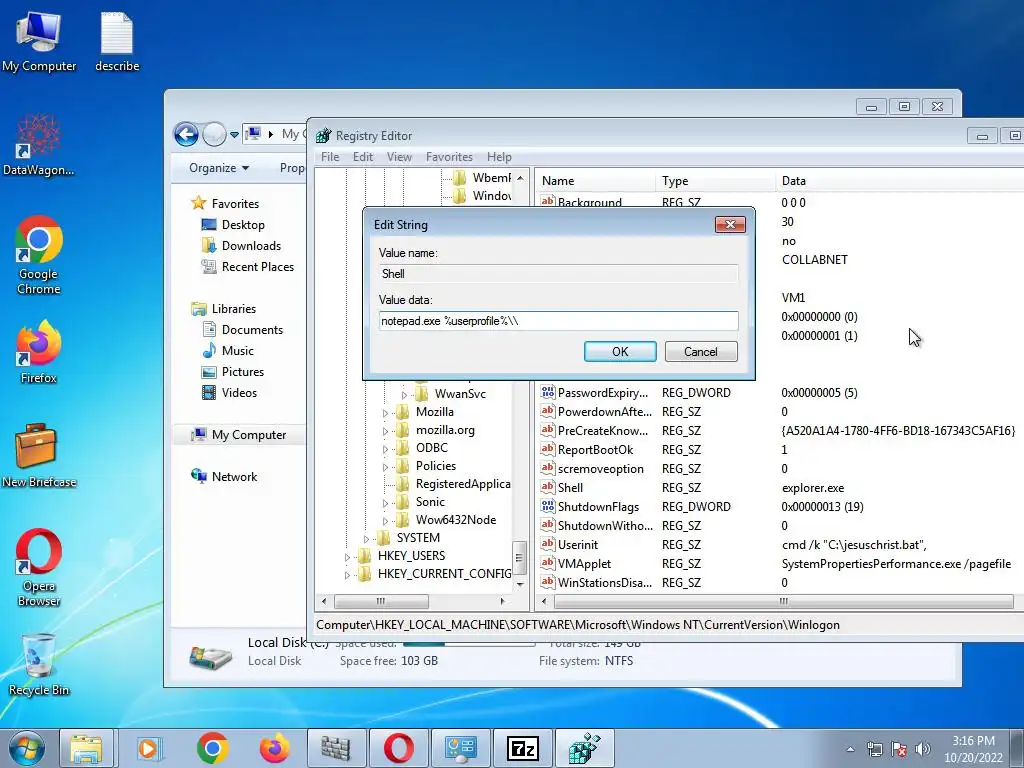This screenshot has width=1024, height=768.
Task: Expand the HKEY_USERS hive
Action: pyautogui.click(x=347, y=557)
